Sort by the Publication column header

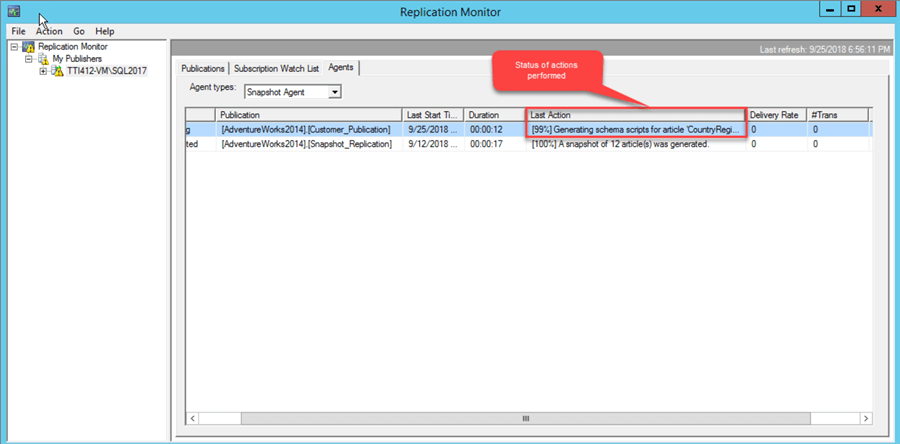click(308, 115)
